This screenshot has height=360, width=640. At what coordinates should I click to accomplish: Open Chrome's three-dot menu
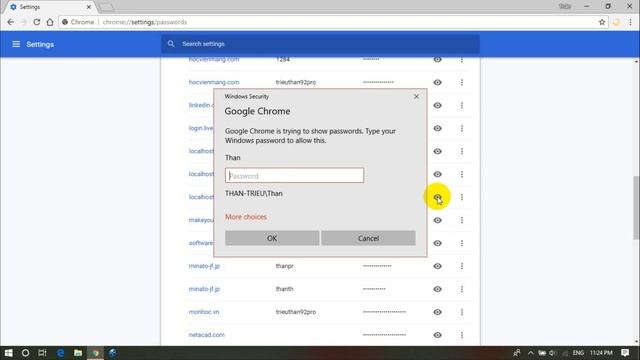click(630, 22)
